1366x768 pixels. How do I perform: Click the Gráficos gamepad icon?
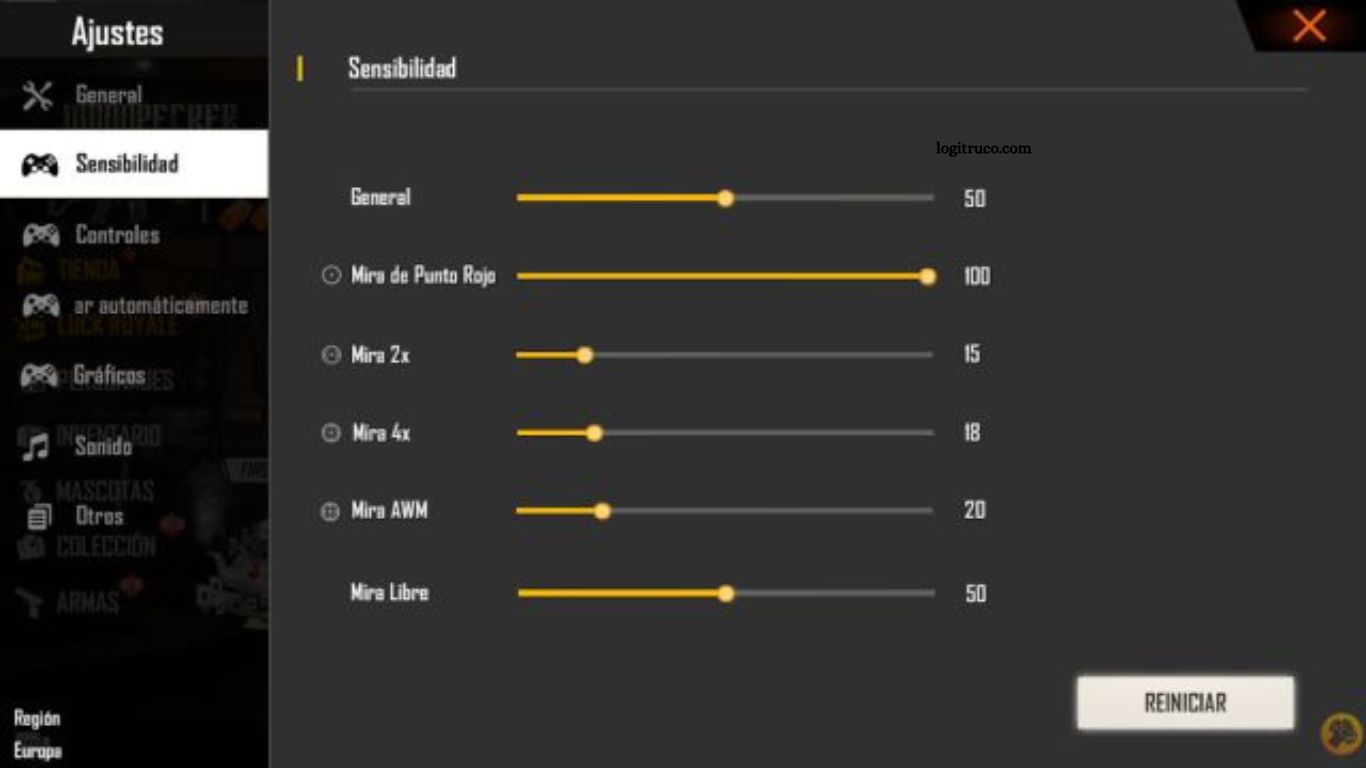(x=39, y=376)
